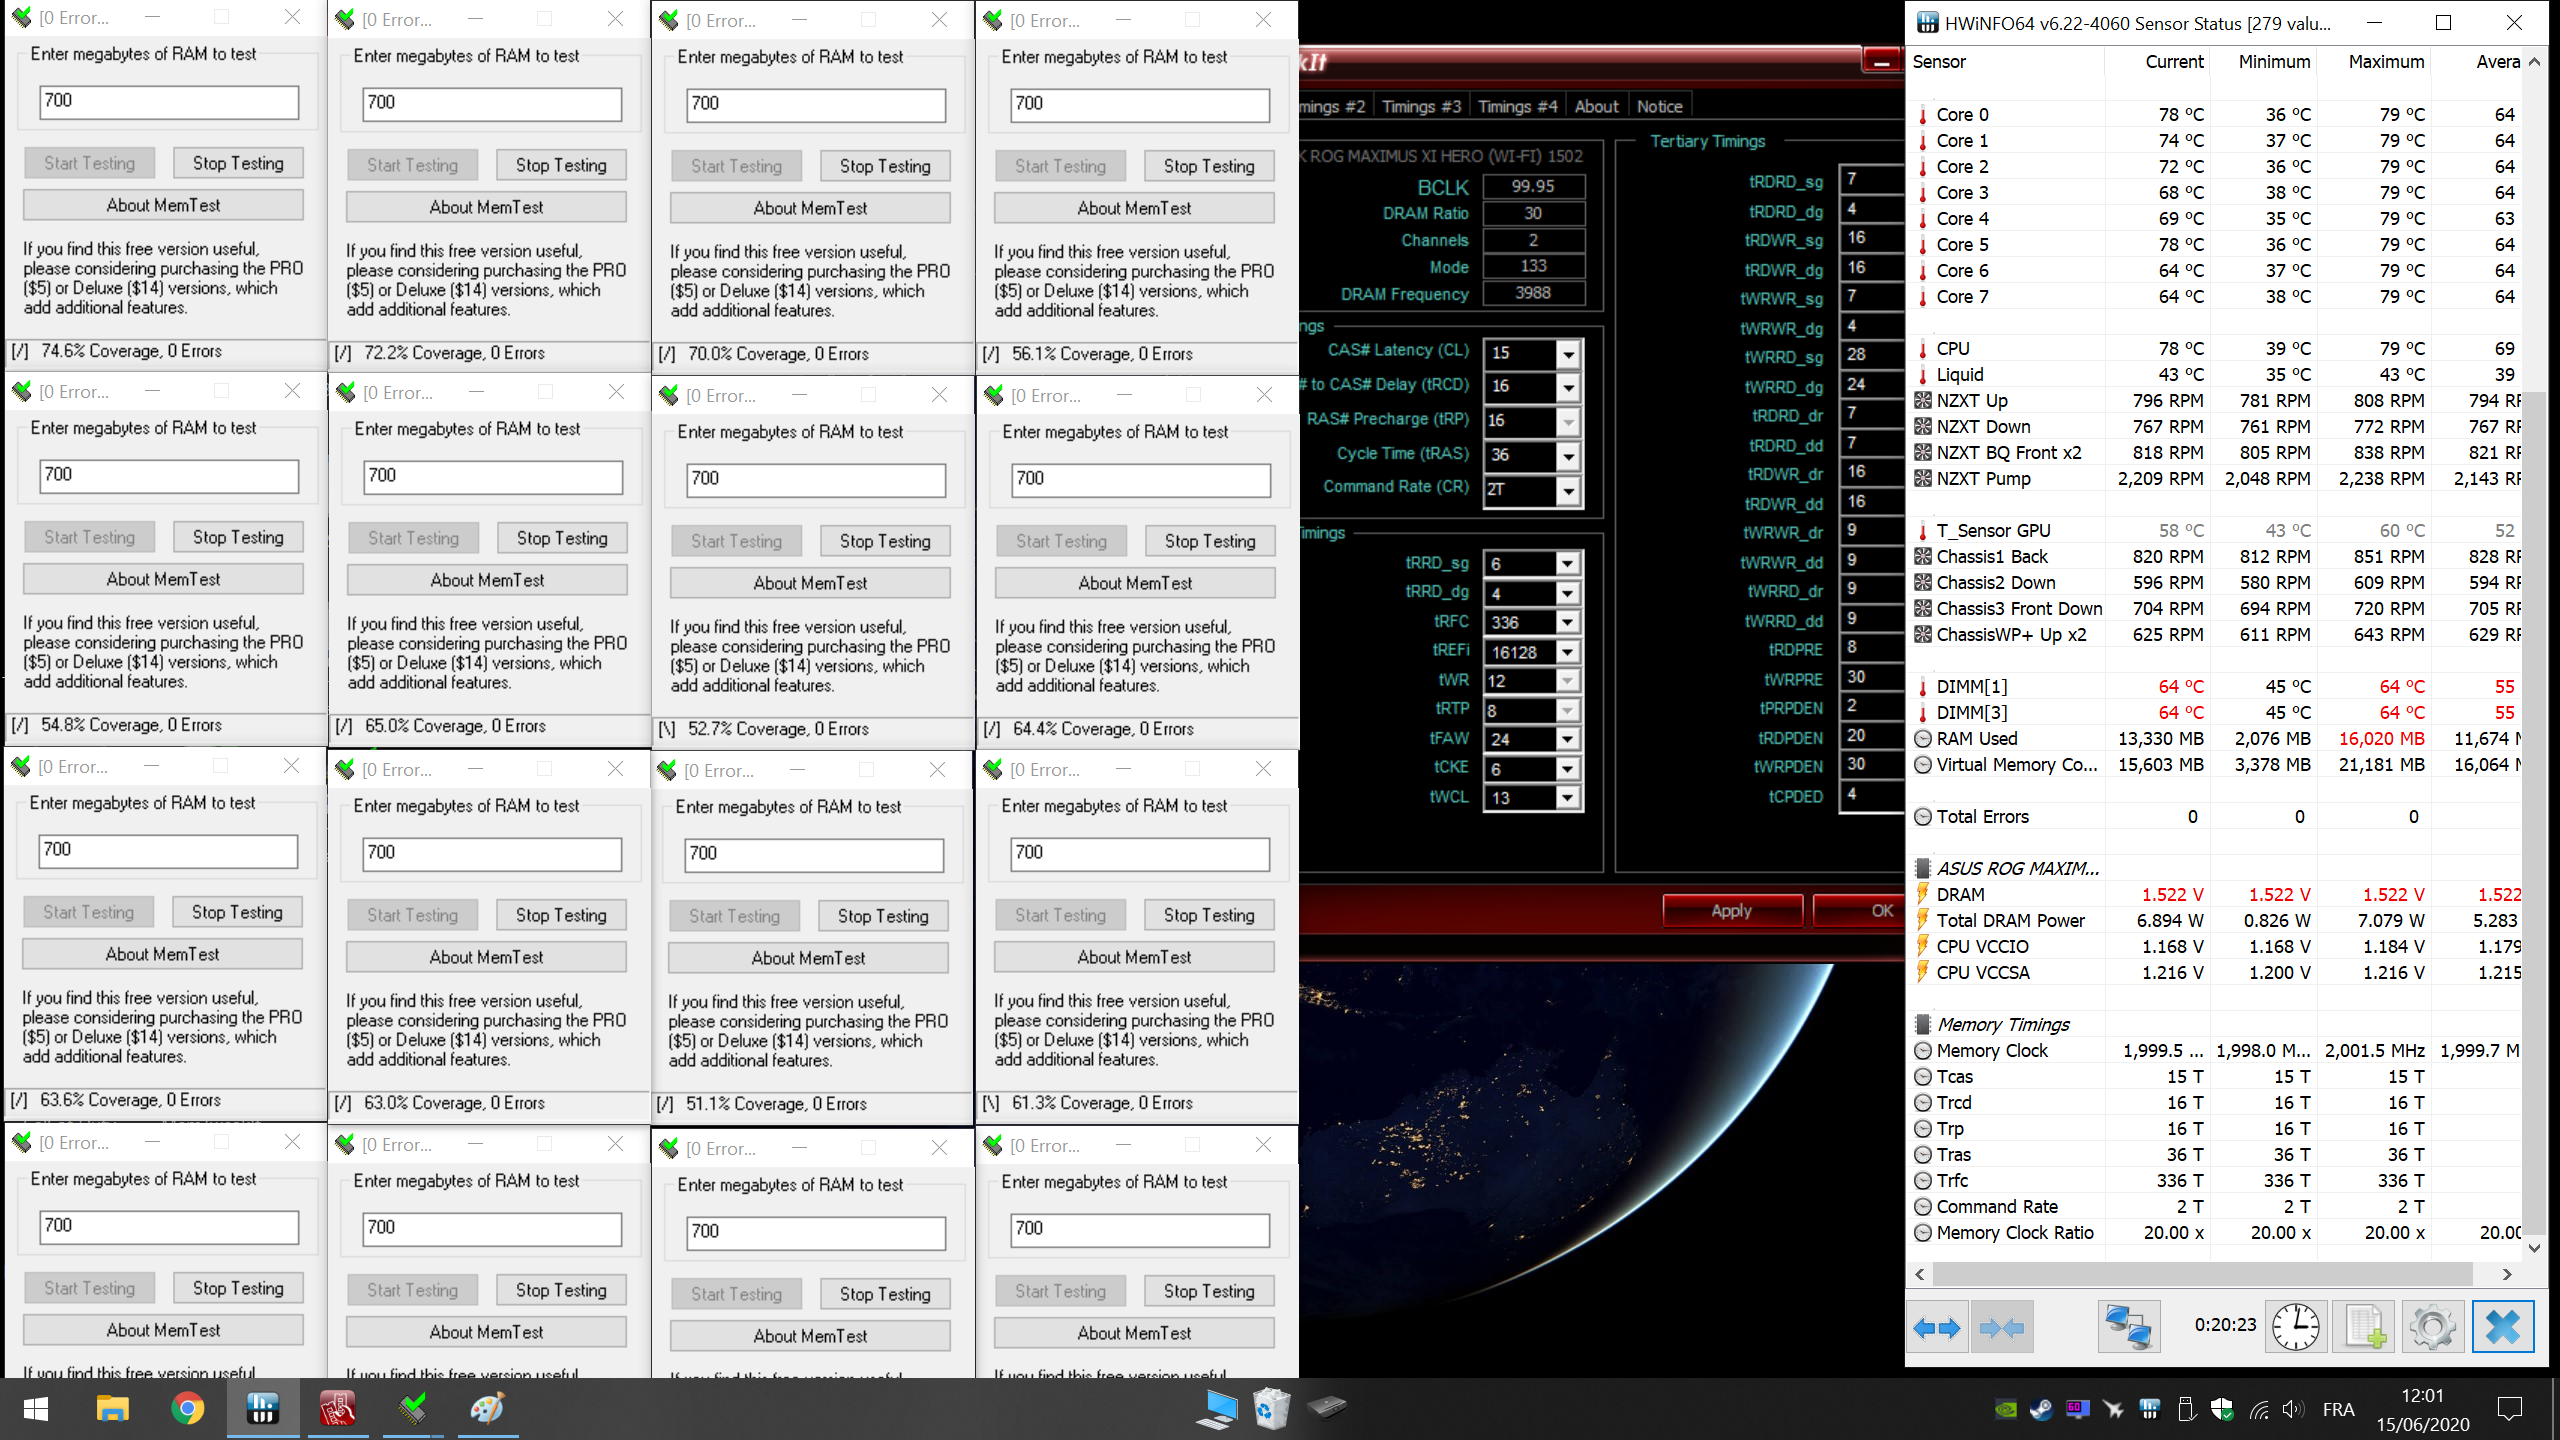This screenshot has height=1440, width=2560.
Task: Switch to HWiNFO via its taskbar icon
Action: pos(262,1409)
